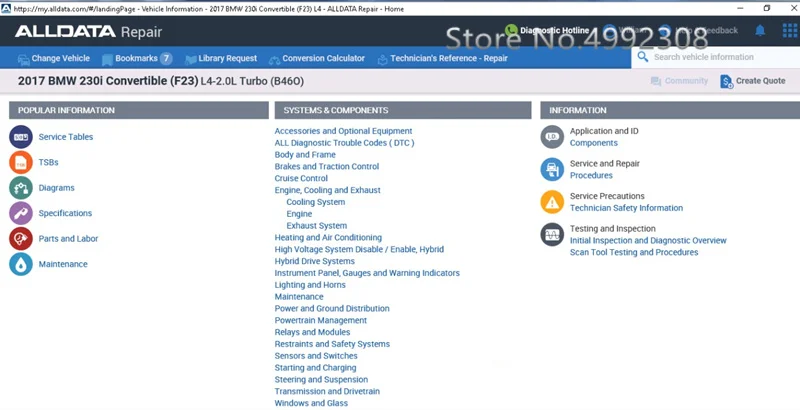The width and height of the screenshot is (800, 410).
Task: Click the search magnifier icon
Action: click(x=643, y=57)
